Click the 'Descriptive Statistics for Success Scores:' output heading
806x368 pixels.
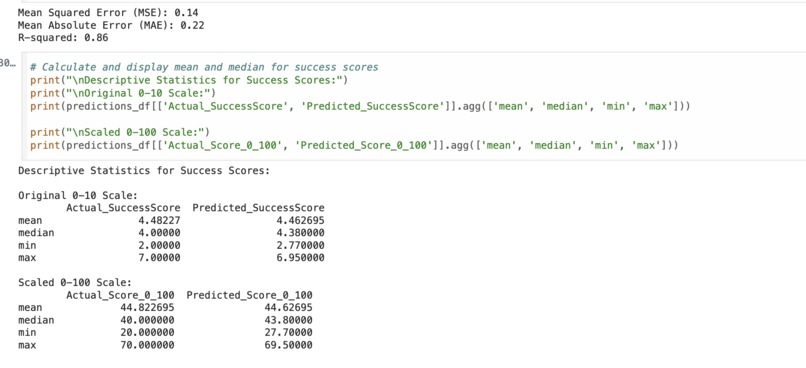click(144, 171)
